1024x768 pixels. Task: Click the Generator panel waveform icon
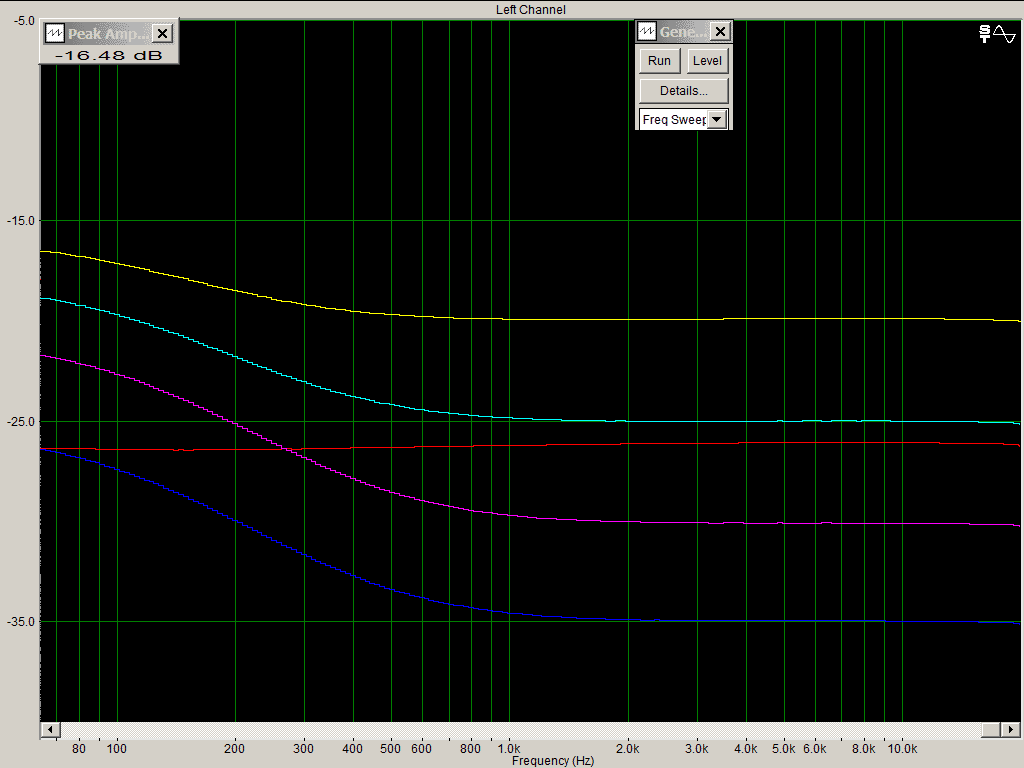(647, 32)
